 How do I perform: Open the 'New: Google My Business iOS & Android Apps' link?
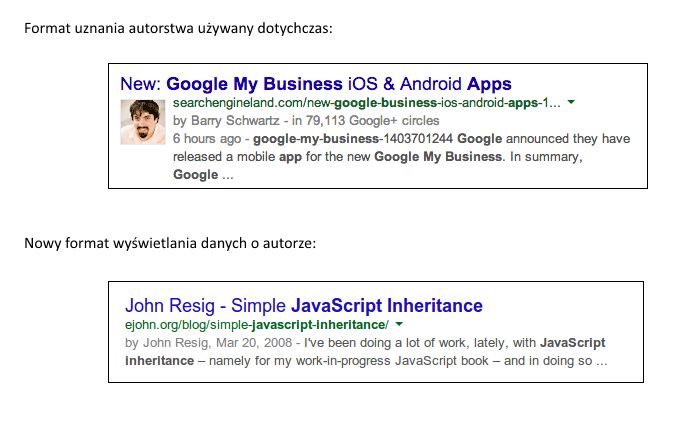tap(316, 84)
